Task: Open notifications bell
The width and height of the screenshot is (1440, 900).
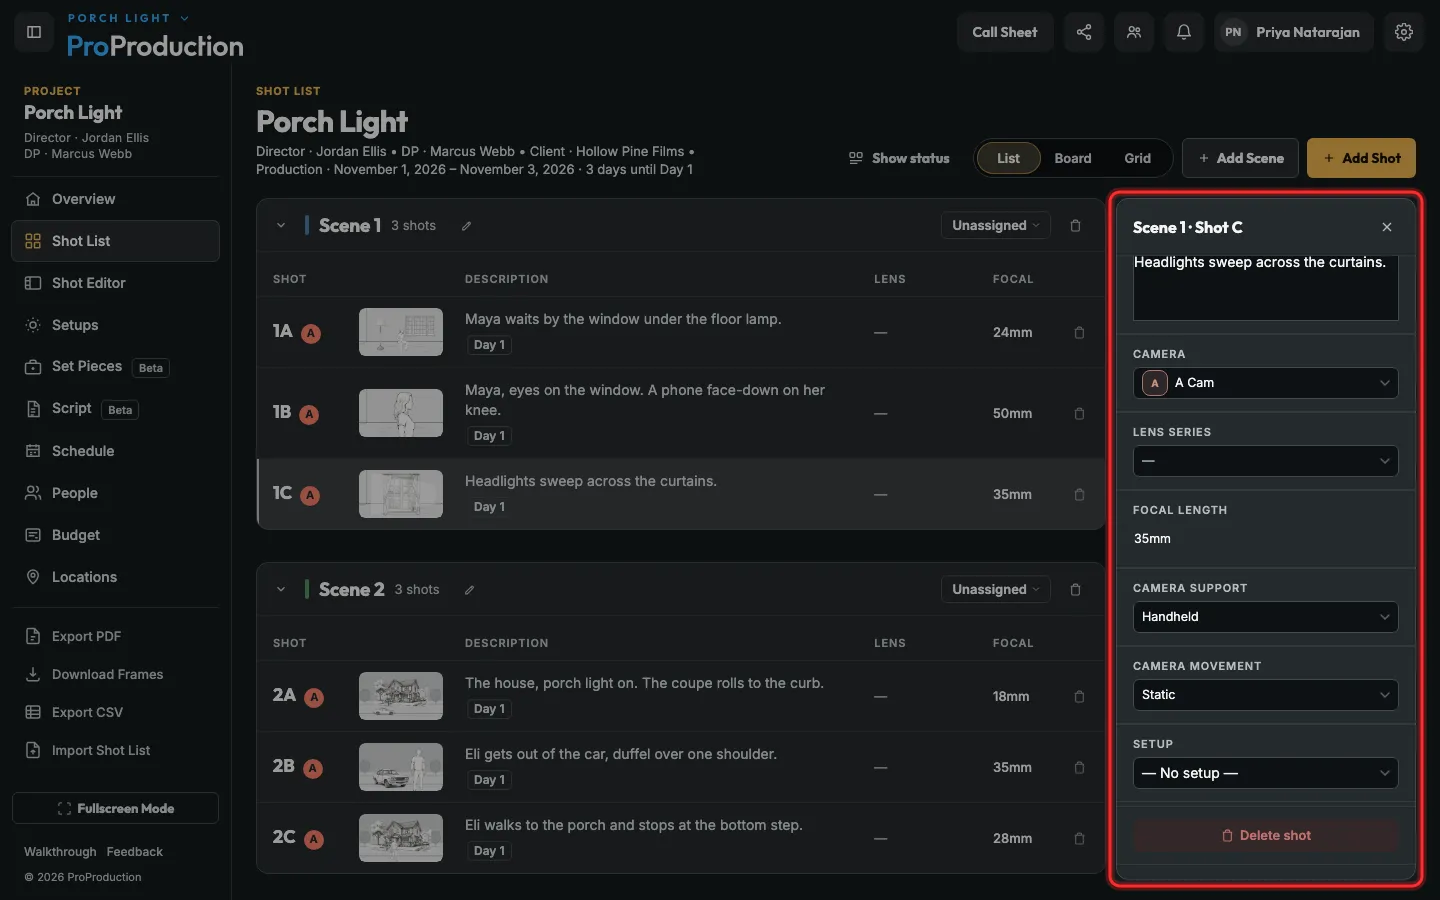Action: tap(1184, 32)
